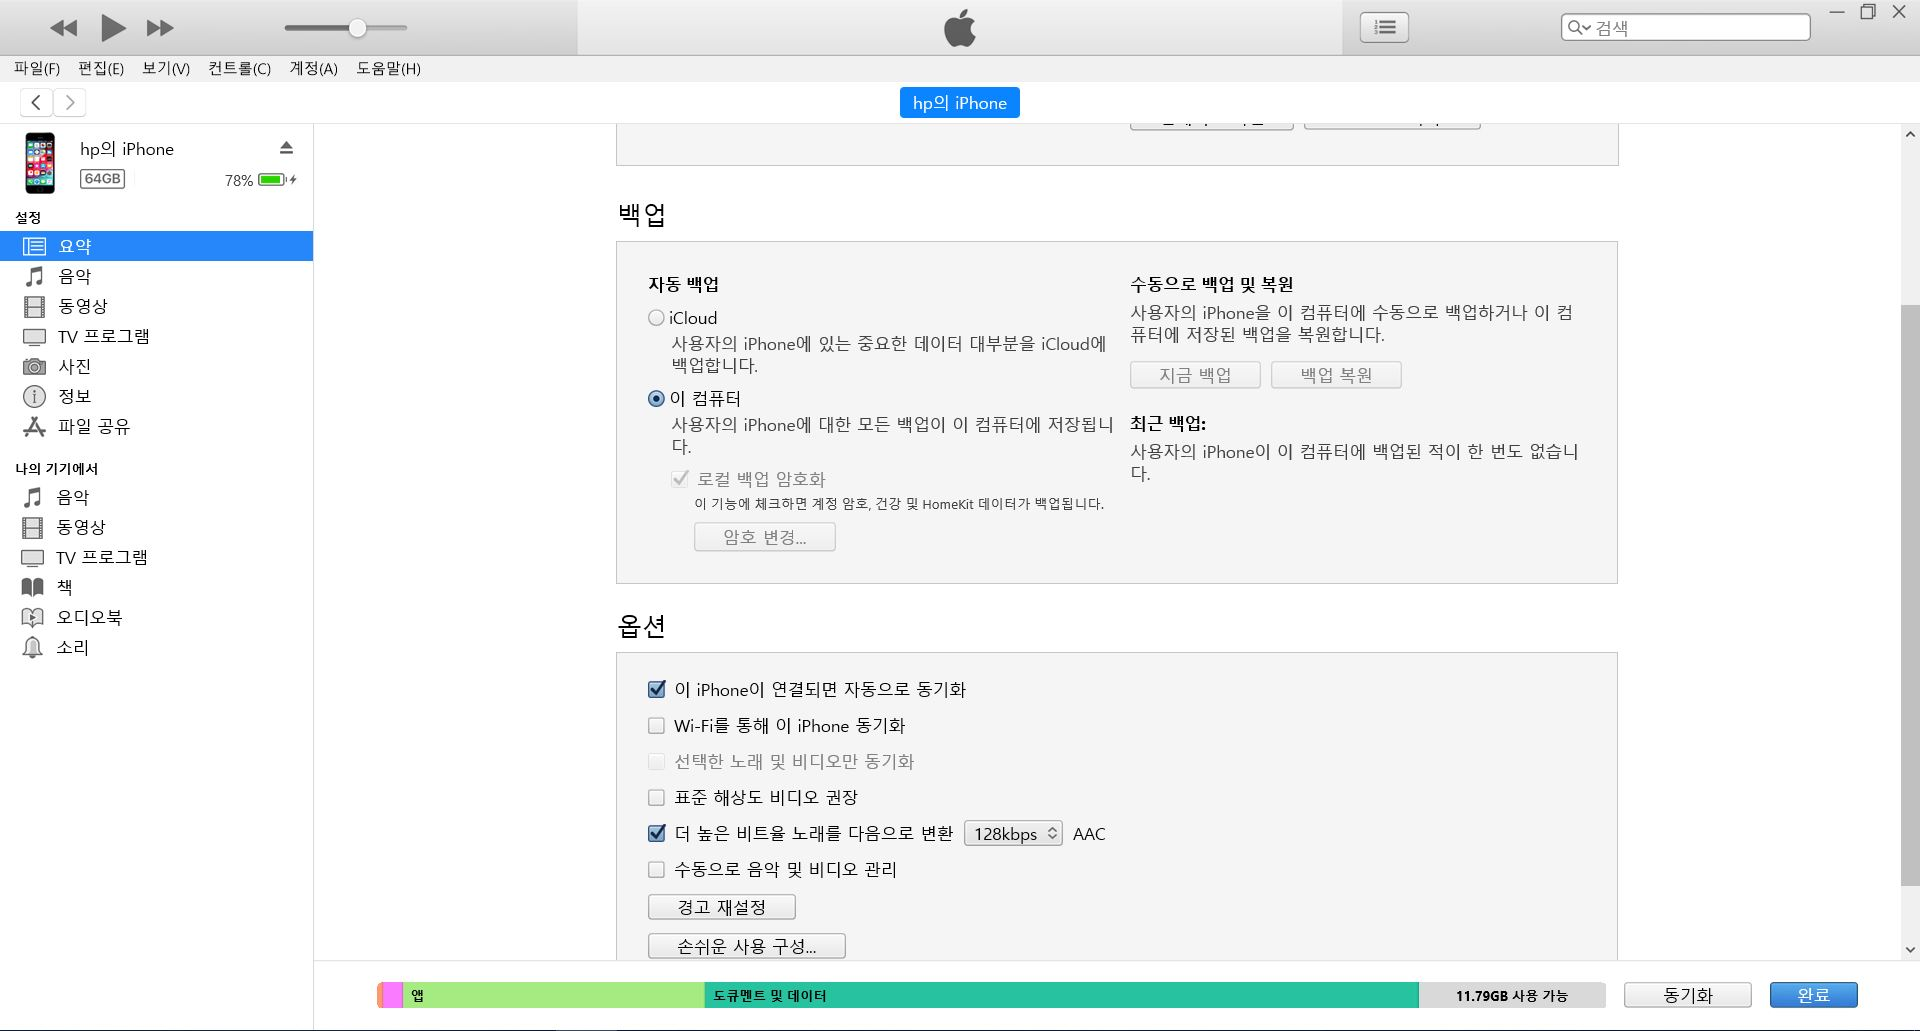Image resolution: width=1920 pixels, height=1031 pixels.
Task: Click the fast-forward playback button
Action: (160, 28)
